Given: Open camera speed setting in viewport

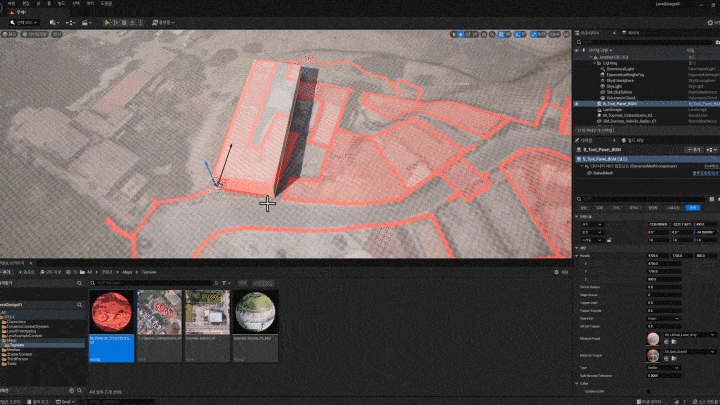Looking at the screenshot, I should [x=555, y=34].
